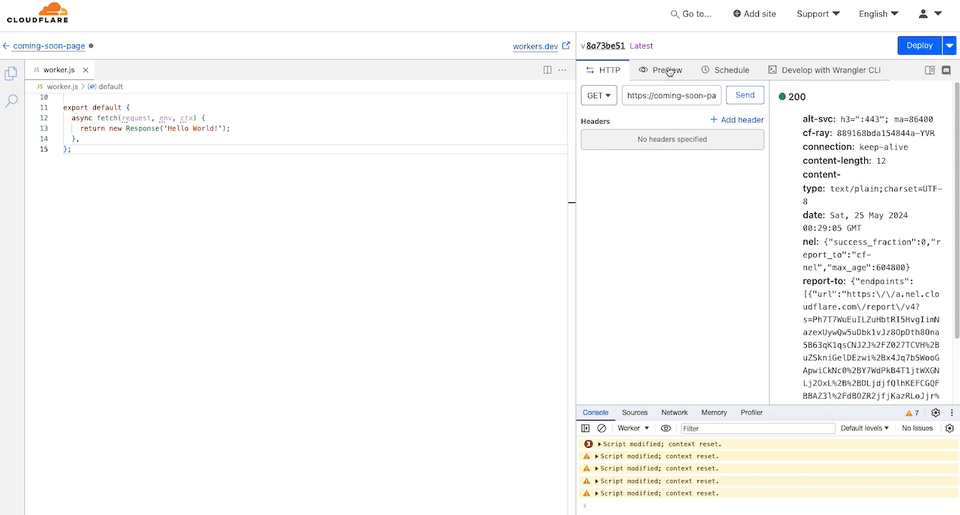960x515 pixels.
Task: Switch to the Schedule tab
Action: click(x=725, y=70)
